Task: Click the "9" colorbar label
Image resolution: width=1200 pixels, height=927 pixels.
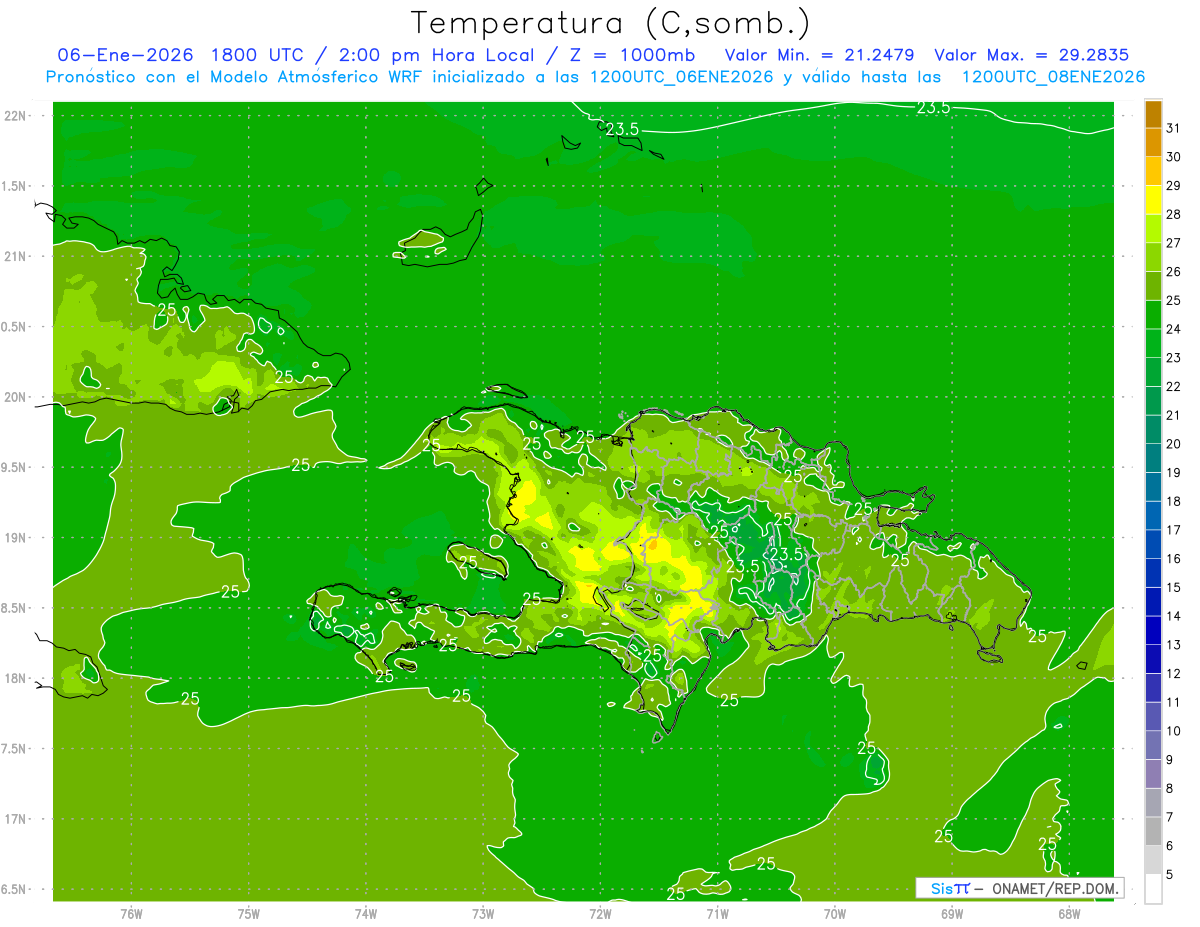Action: point(1169,760)
